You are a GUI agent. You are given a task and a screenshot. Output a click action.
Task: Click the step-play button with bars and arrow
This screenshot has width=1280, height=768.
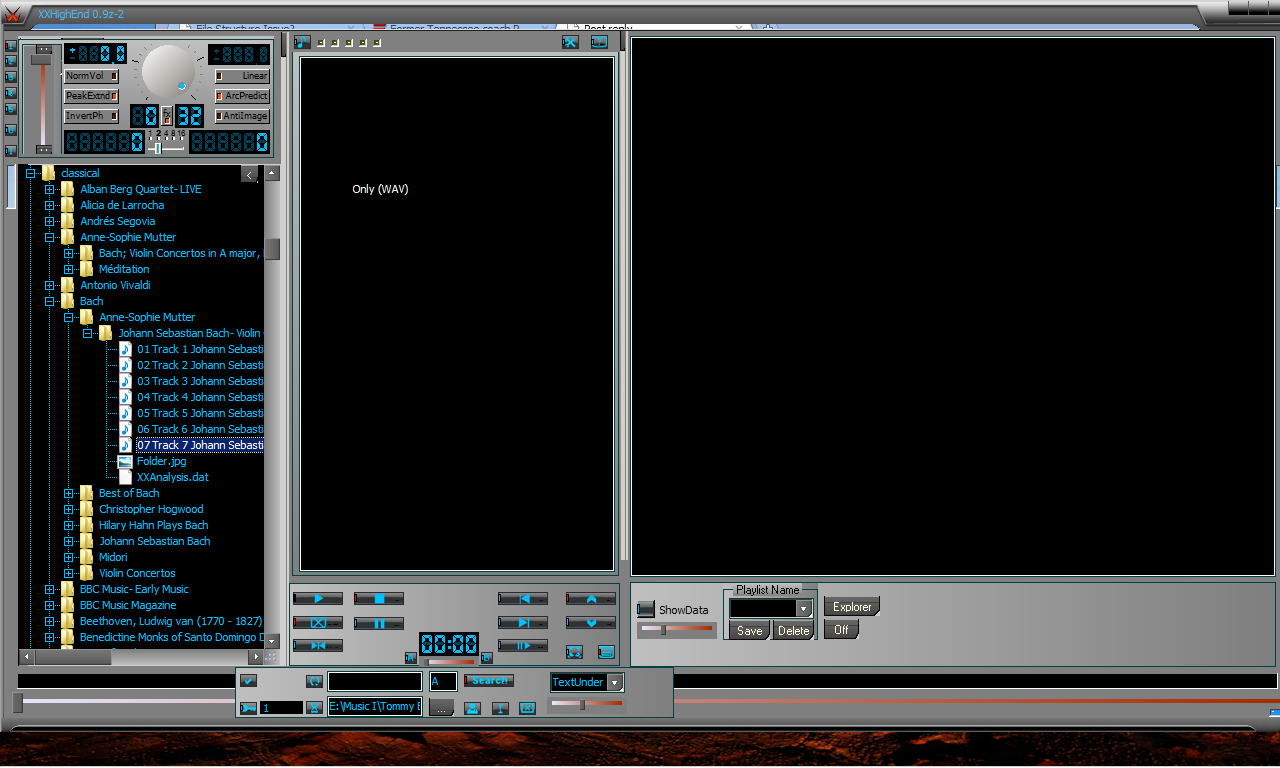coord(523,645)
